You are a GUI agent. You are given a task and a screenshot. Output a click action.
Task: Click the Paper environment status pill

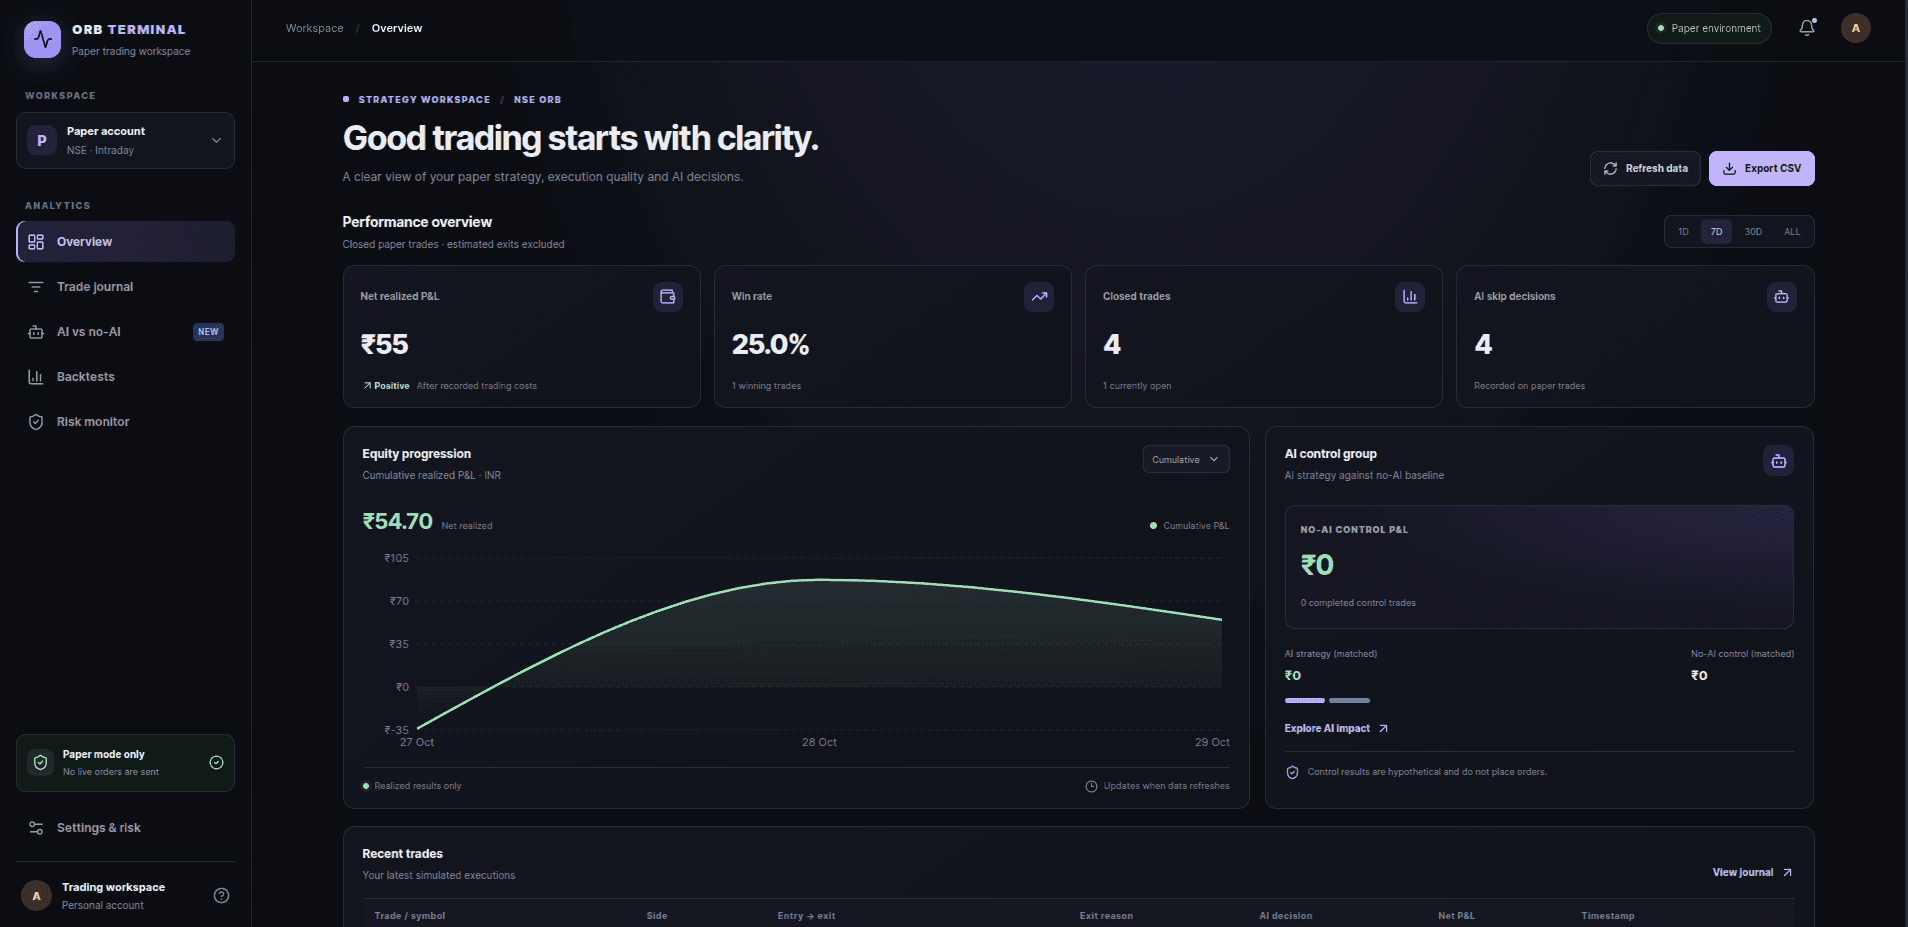(1709, 28)
